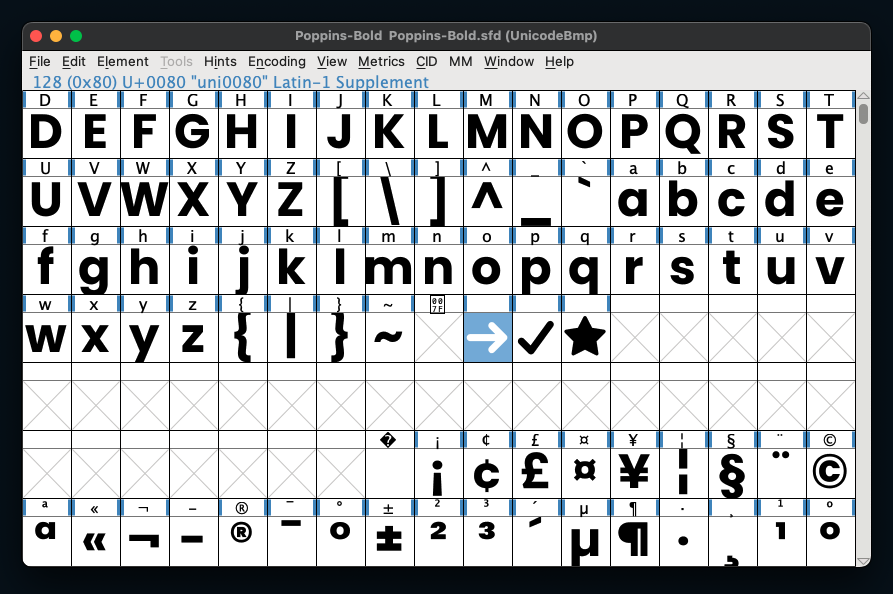Select the superscript three glyph
The height and width of the screenshot is (594, 893).
pyautogui.click(x=488, y=541)
